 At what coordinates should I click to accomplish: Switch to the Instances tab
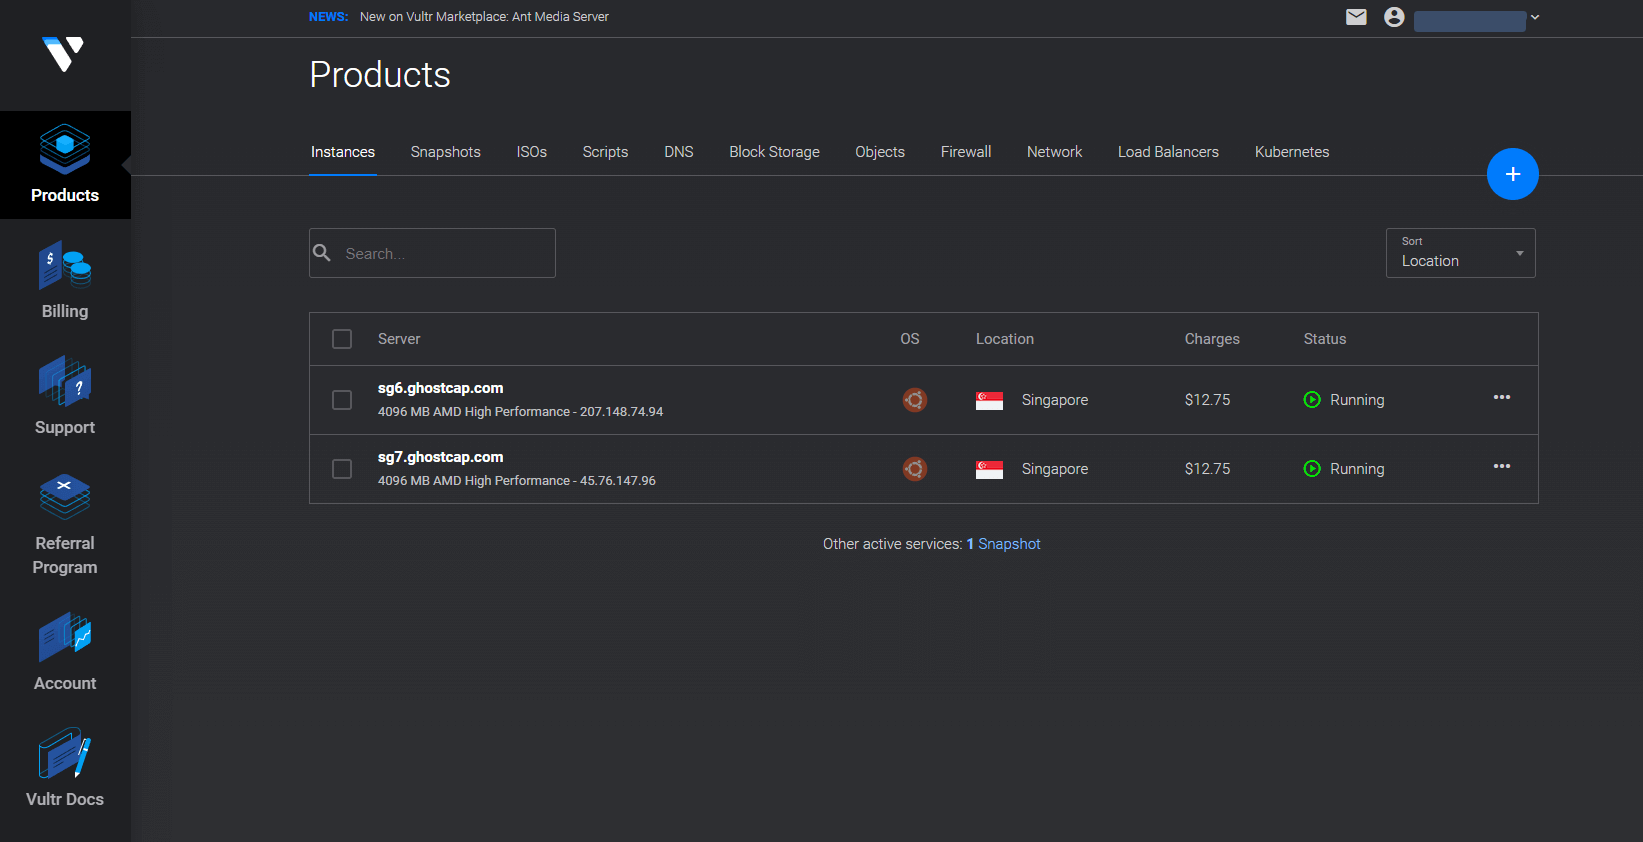343,152
